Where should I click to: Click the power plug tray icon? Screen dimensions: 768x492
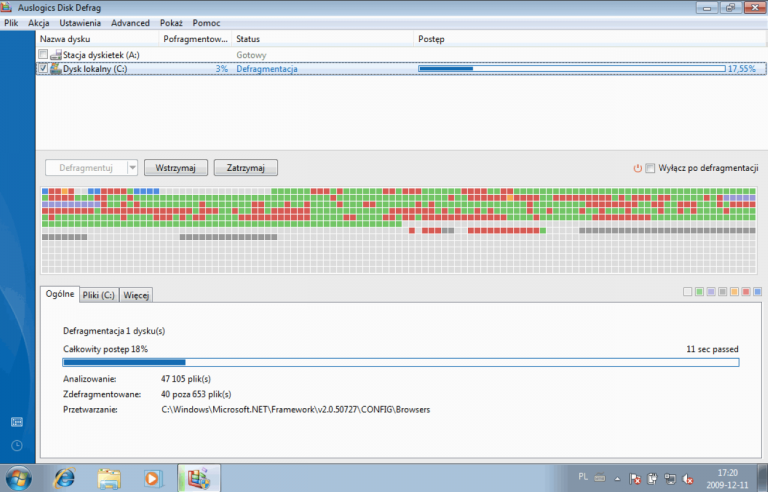tap(652, 479)
